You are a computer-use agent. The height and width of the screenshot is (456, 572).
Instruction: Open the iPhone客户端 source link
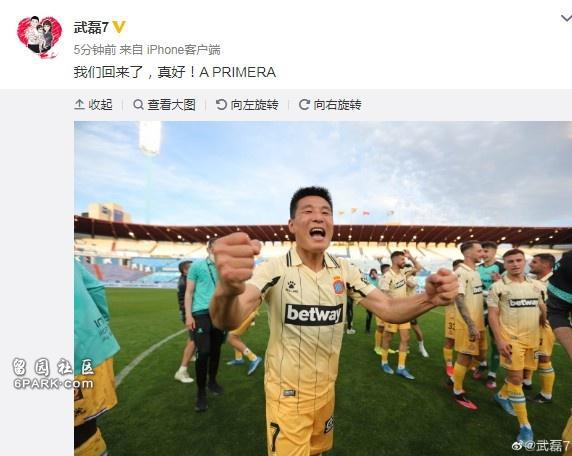coord(183,50)
